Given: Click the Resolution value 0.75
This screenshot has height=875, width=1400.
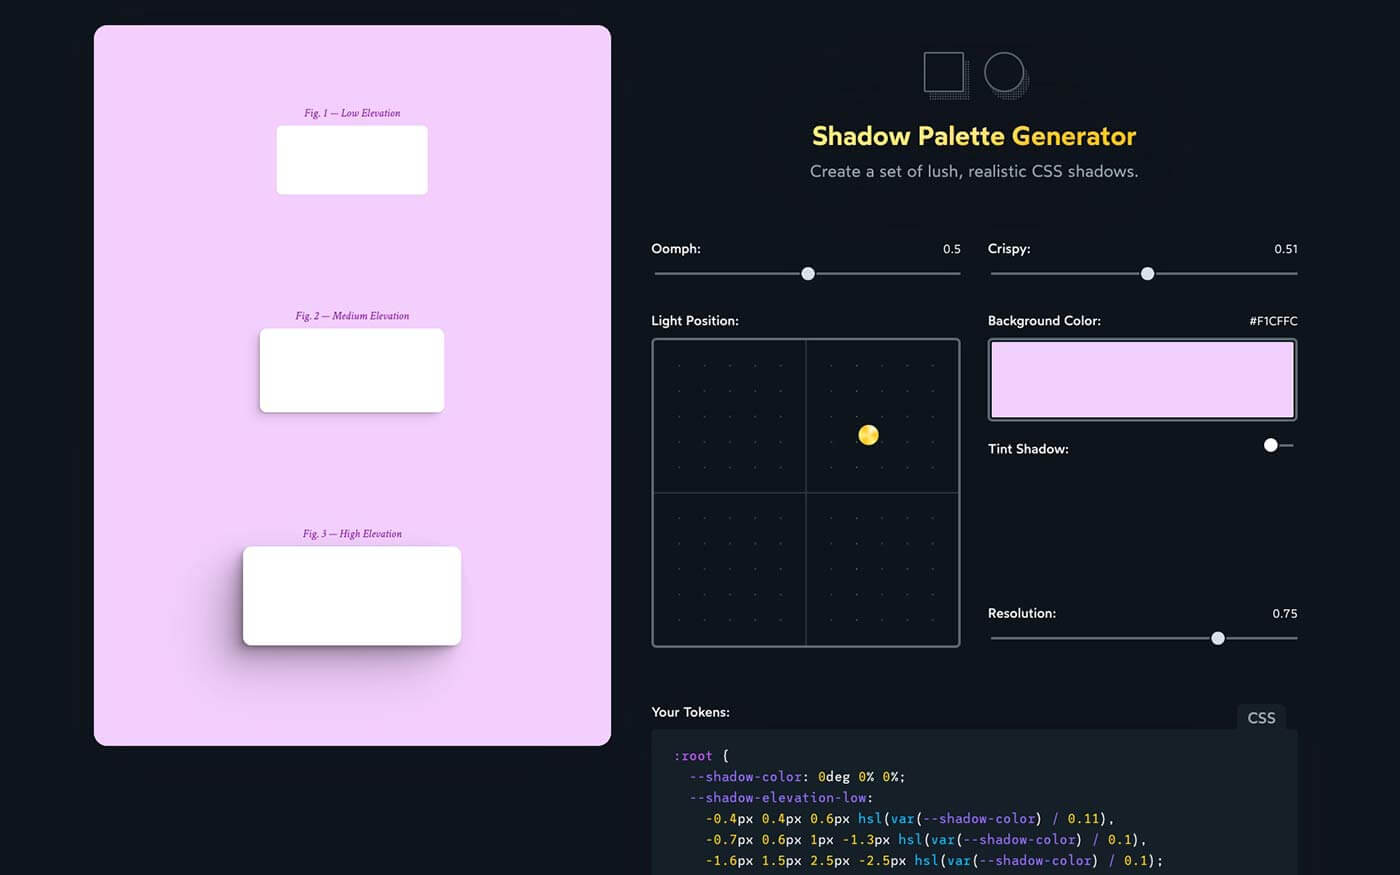Looking at the screenshot, I should tap(1285, 614).
